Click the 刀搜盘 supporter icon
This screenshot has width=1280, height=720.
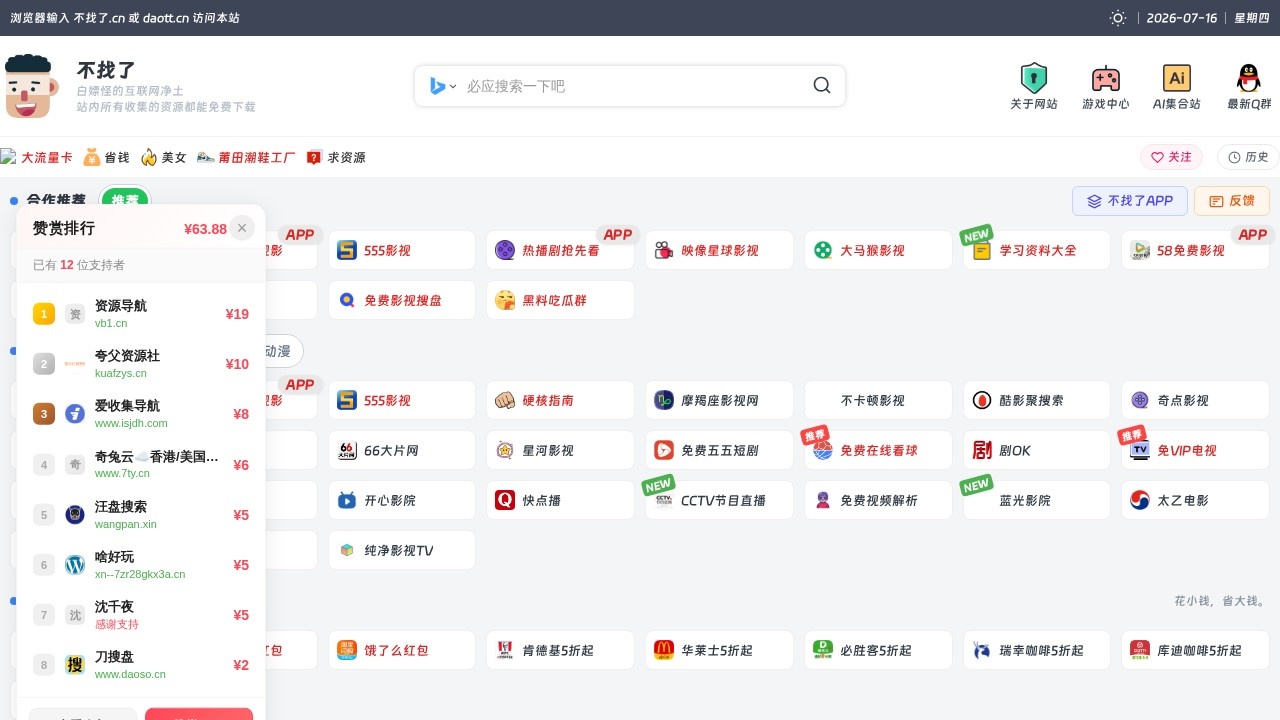[x=75, y=665]
